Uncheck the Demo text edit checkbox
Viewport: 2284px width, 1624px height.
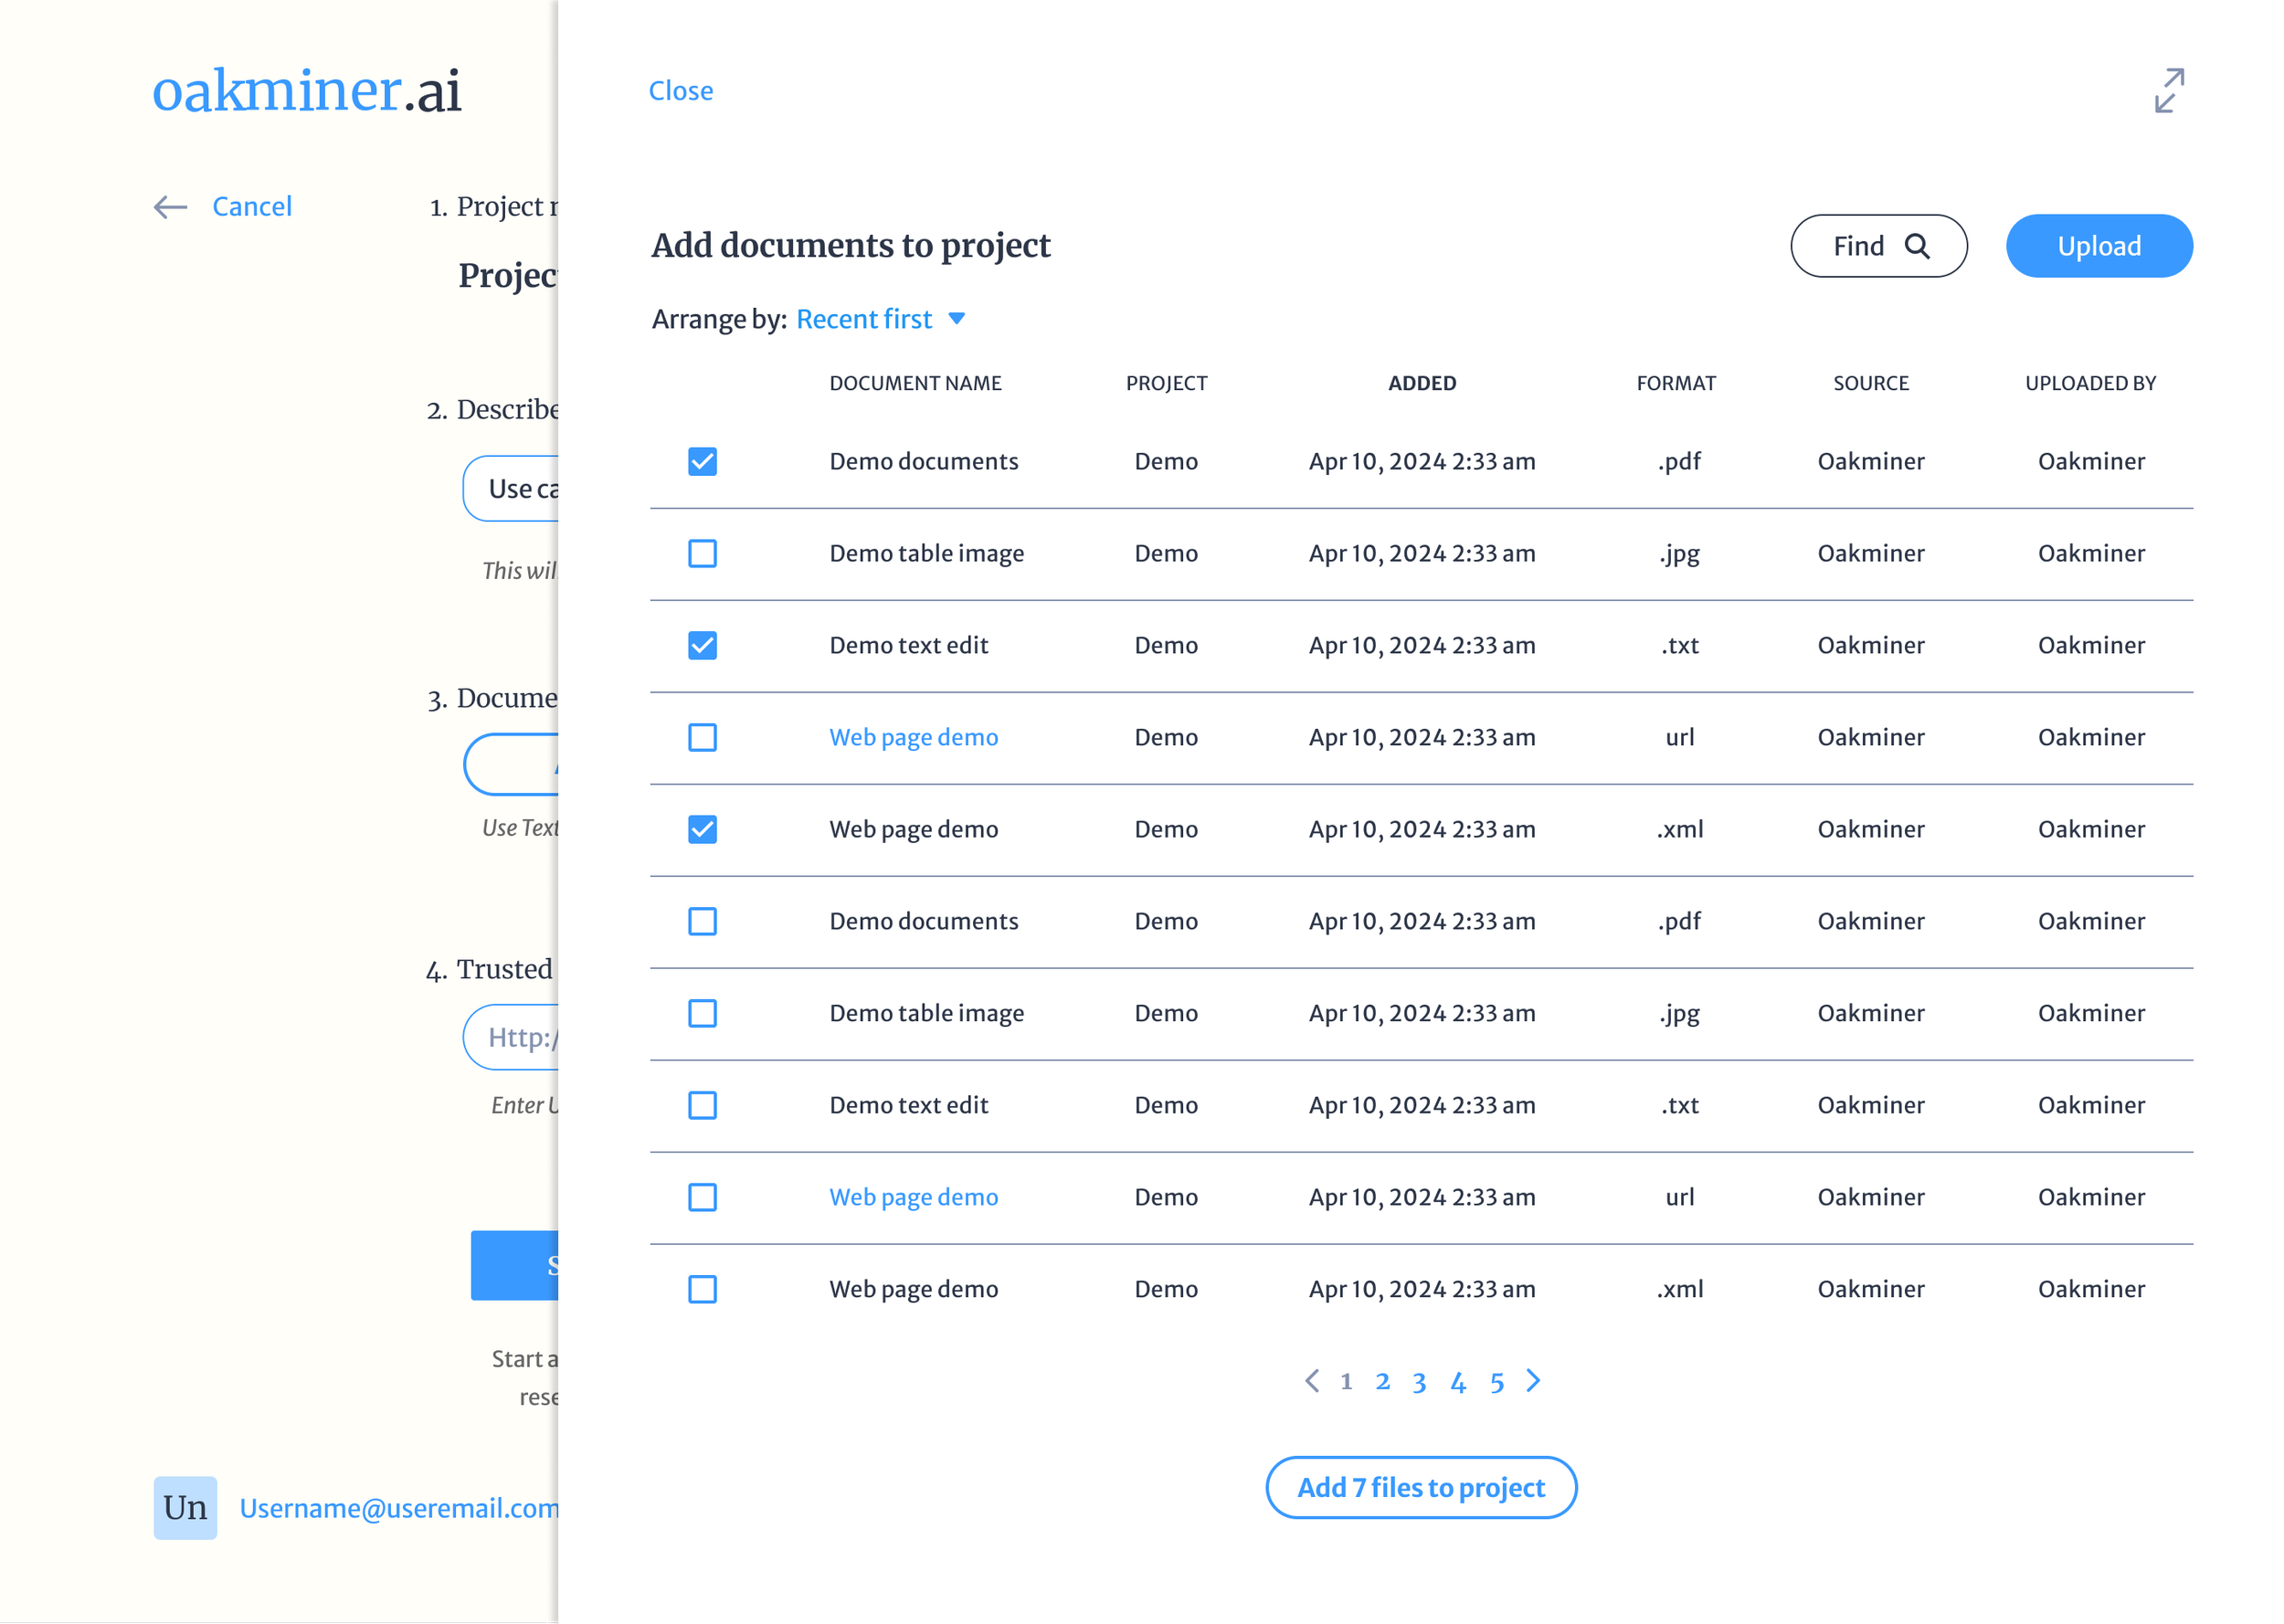703,645
